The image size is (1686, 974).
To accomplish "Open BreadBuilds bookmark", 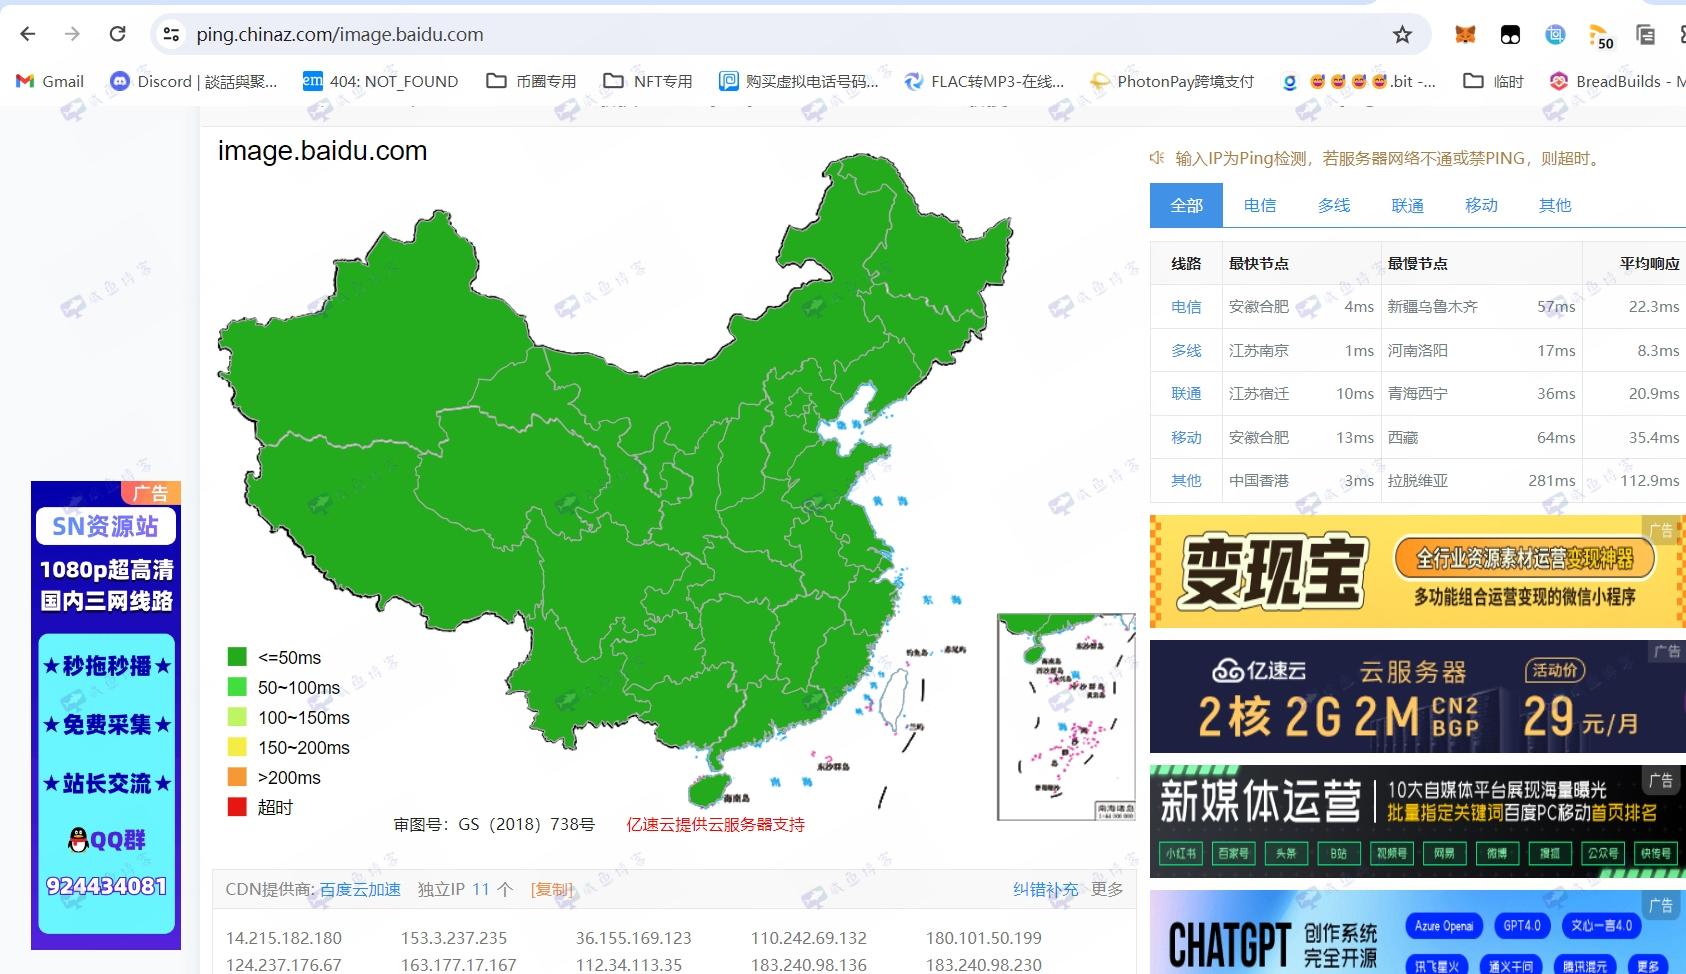I will tap(1617, 81).
